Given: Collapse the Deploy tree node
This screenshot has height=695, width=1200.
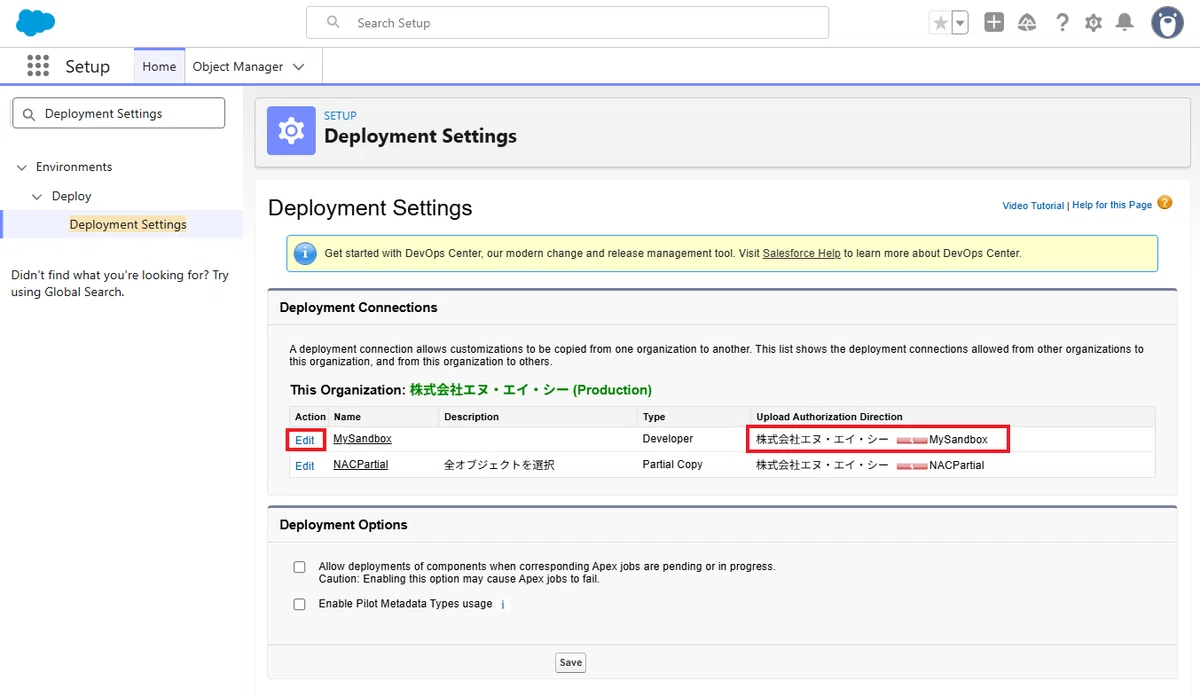Looking at the screenshot, I should click(38, 196).
